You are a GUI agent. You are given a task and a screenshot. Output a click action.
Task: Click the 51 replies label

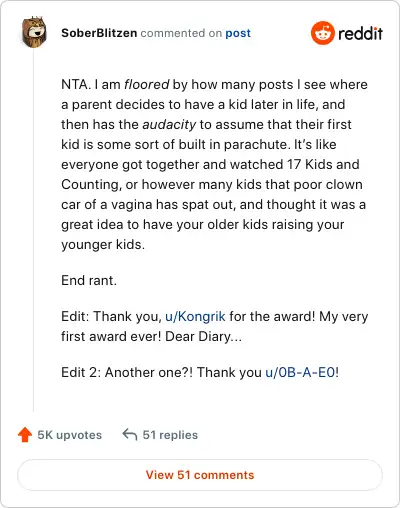[170, 435]
